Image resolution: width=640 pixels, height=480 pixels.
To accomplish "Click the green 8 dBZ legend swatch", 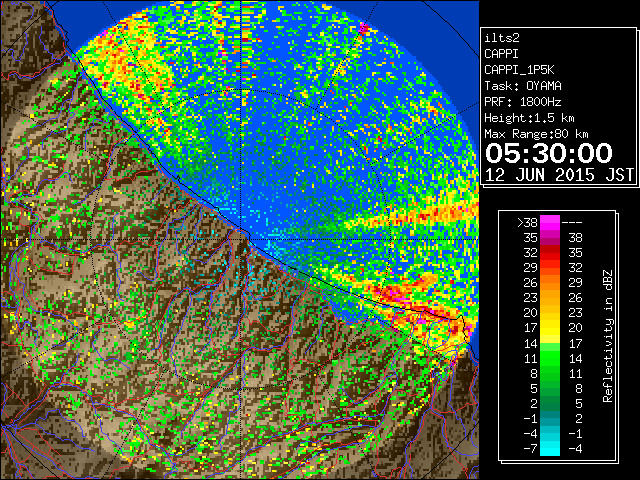I will [550, 373].
